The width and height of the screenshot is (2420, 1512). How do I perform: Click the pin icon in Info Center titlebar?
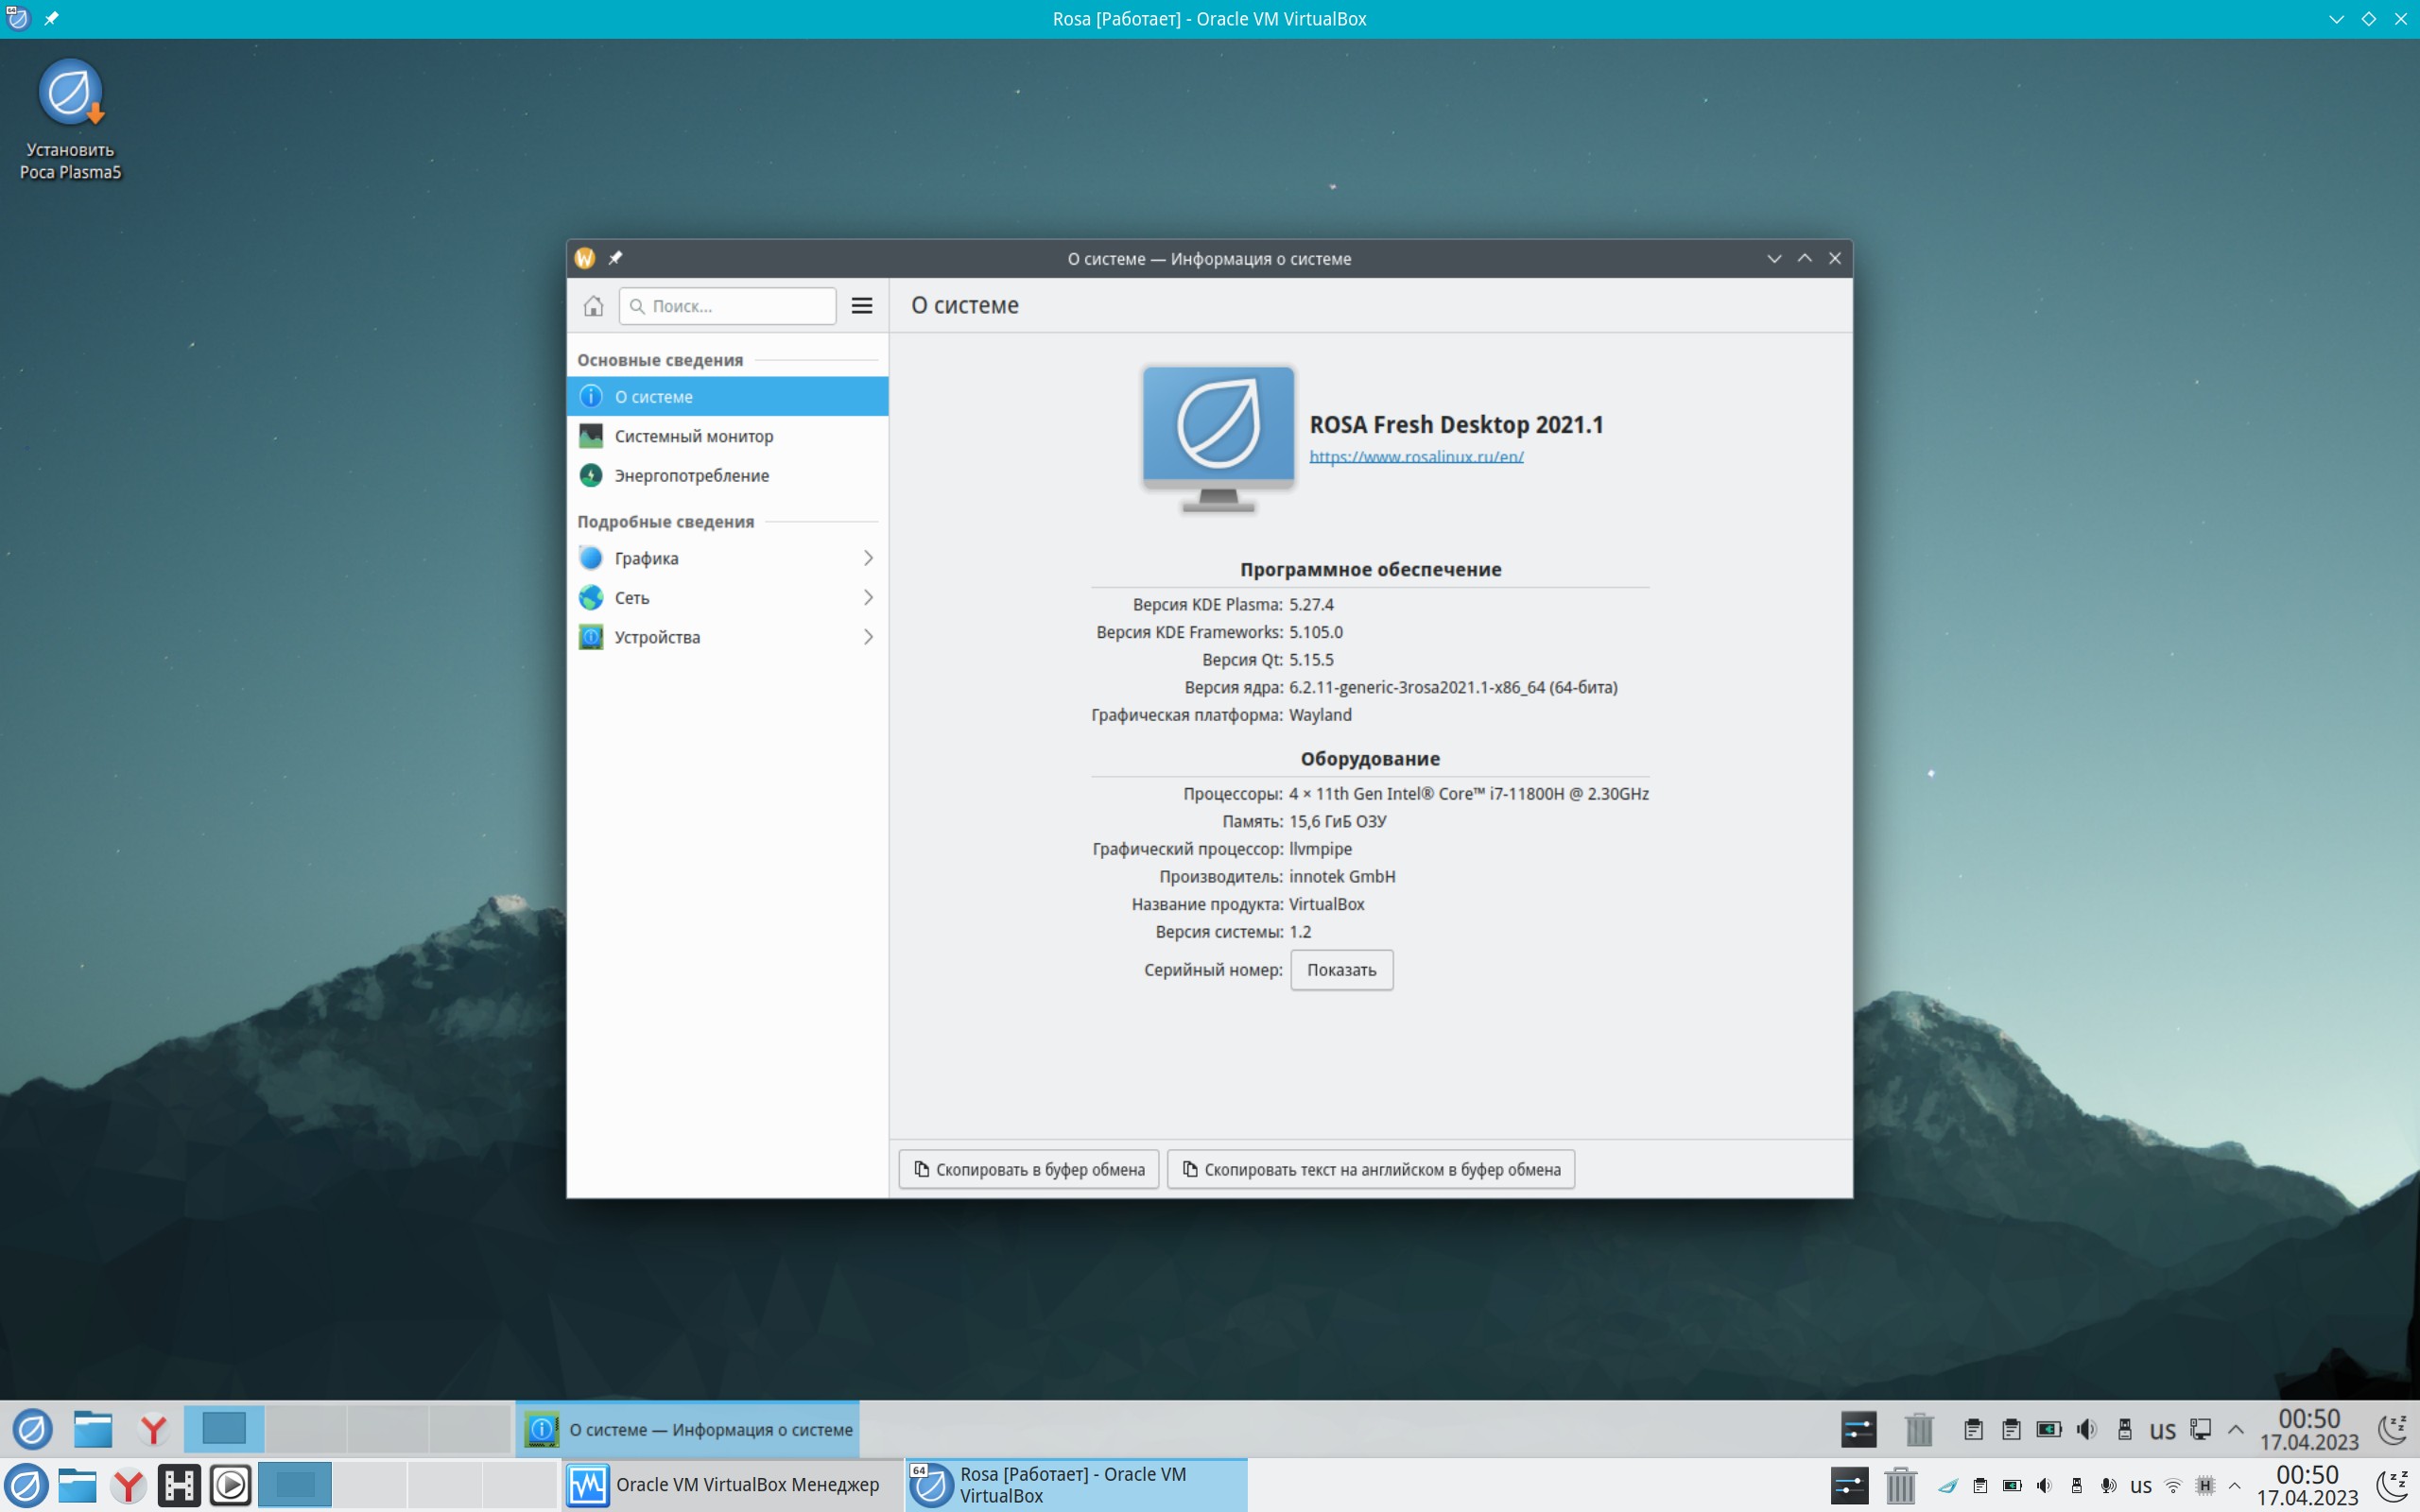click(x=616, y=258)
